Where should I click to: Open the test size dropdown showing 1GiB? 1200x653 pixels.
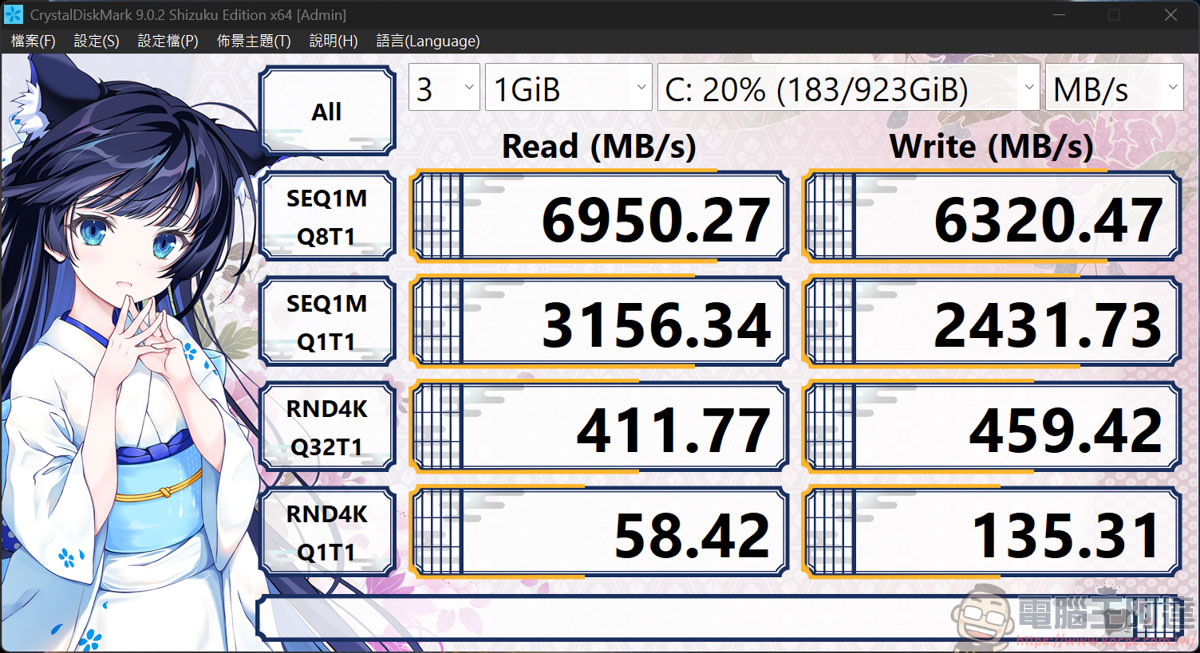click(567, 88)
